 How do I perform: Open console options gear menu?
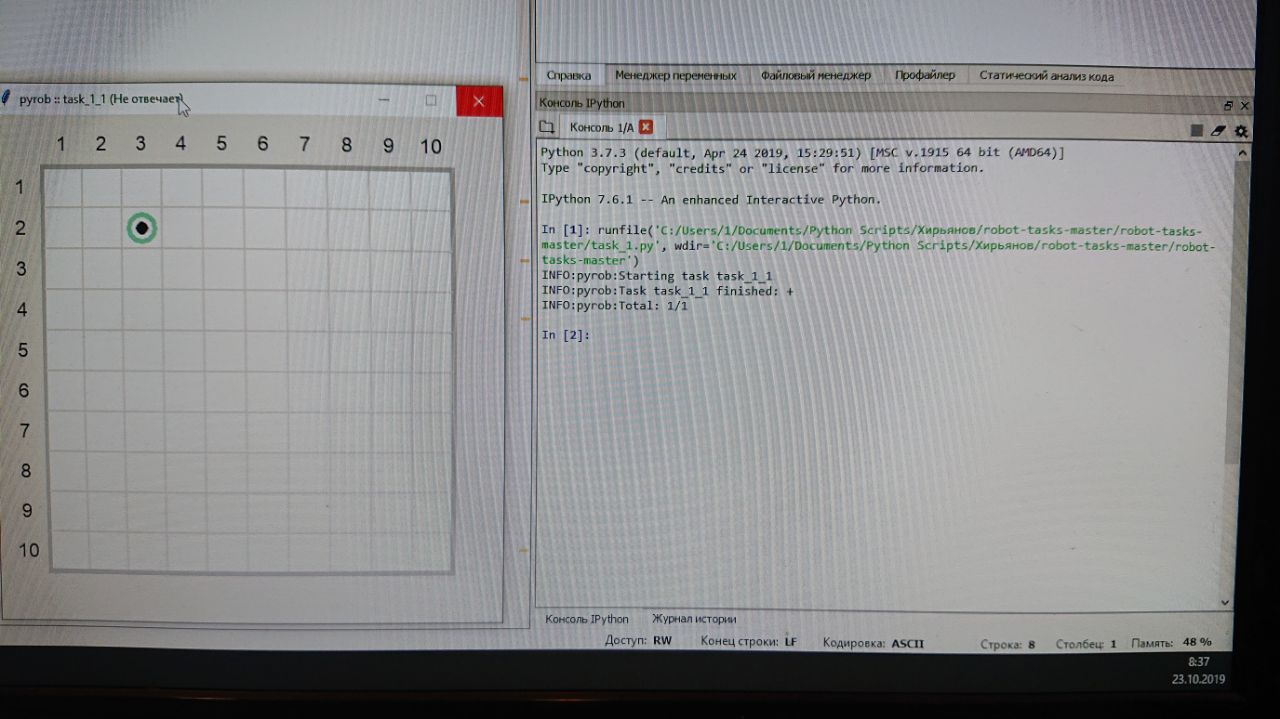coord(1241,130)
